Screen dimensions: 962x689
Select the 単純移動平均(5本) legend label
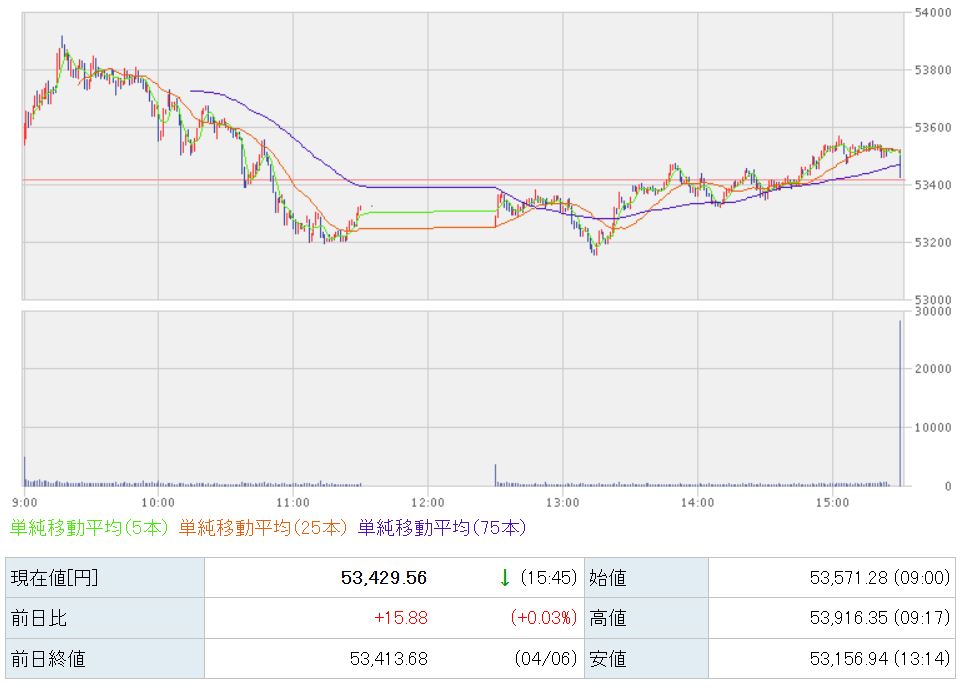pyautogui.click(x=89, y=527)
